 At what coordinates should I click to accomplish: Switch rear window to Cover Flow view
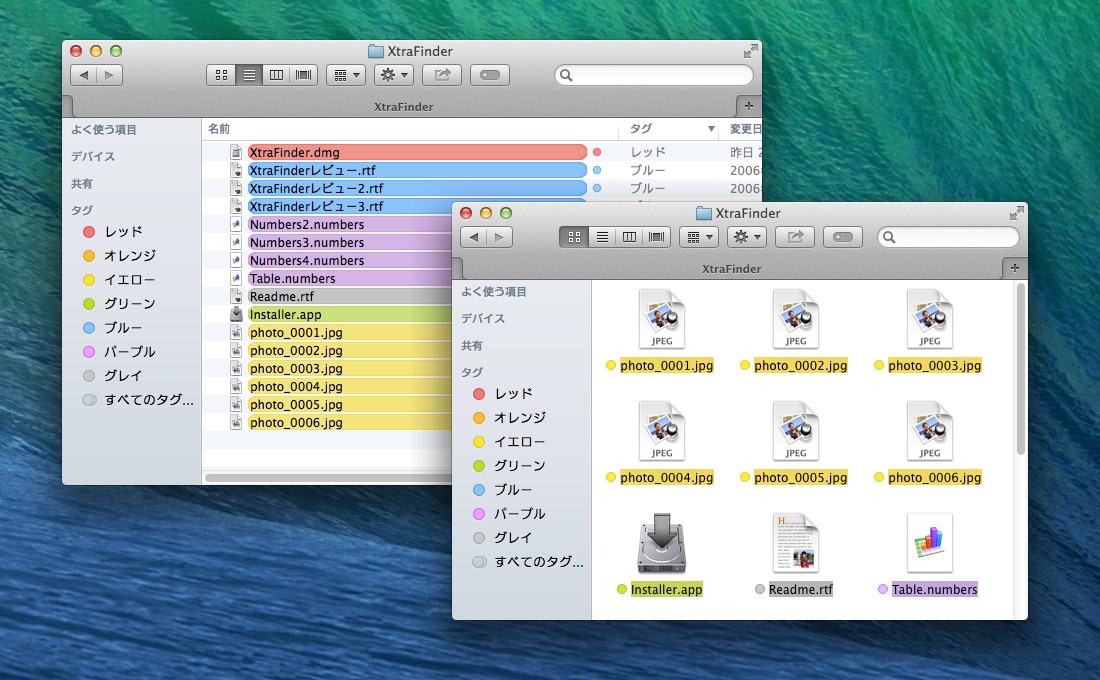[x=304, y=75]
